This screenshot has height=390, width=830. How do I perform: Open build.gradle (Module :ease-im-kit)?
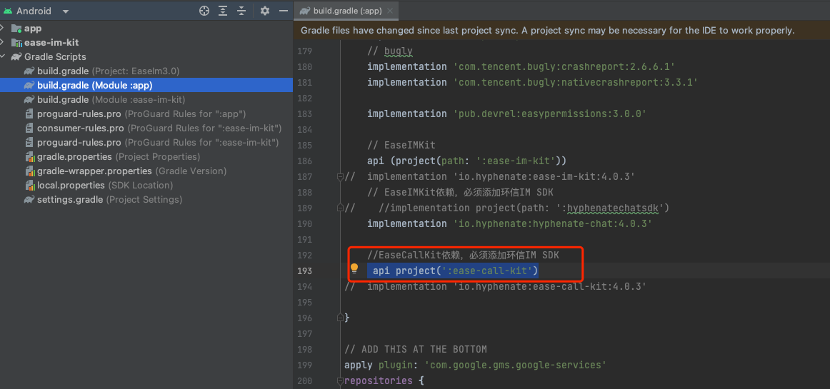[104, 99]
